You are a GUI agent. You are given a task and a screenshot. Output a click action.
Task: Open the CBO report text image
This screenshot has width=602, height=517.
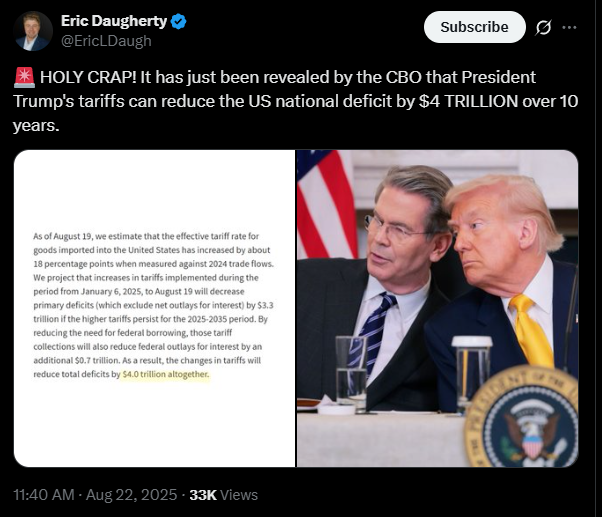click(x=154, y=308)
